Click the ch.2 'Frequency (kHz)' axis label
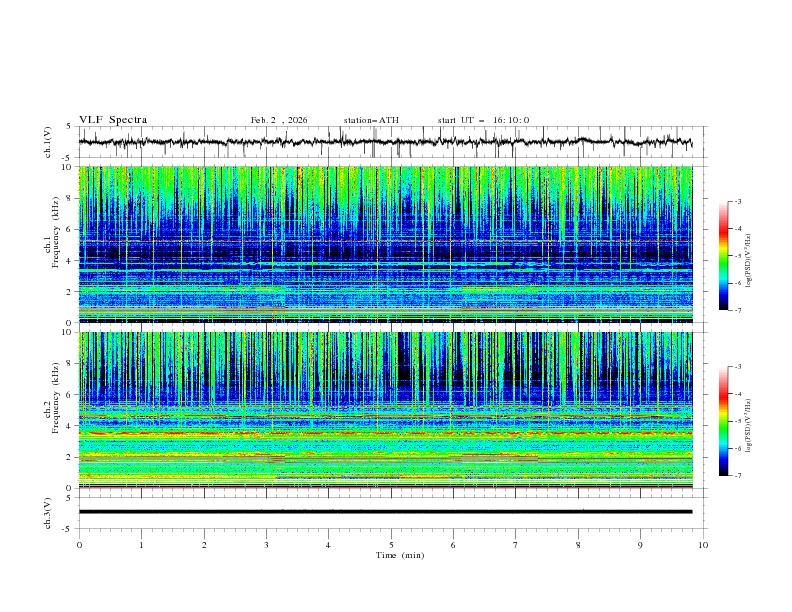Screen dimensions: 792x612 tap(56, 398)
